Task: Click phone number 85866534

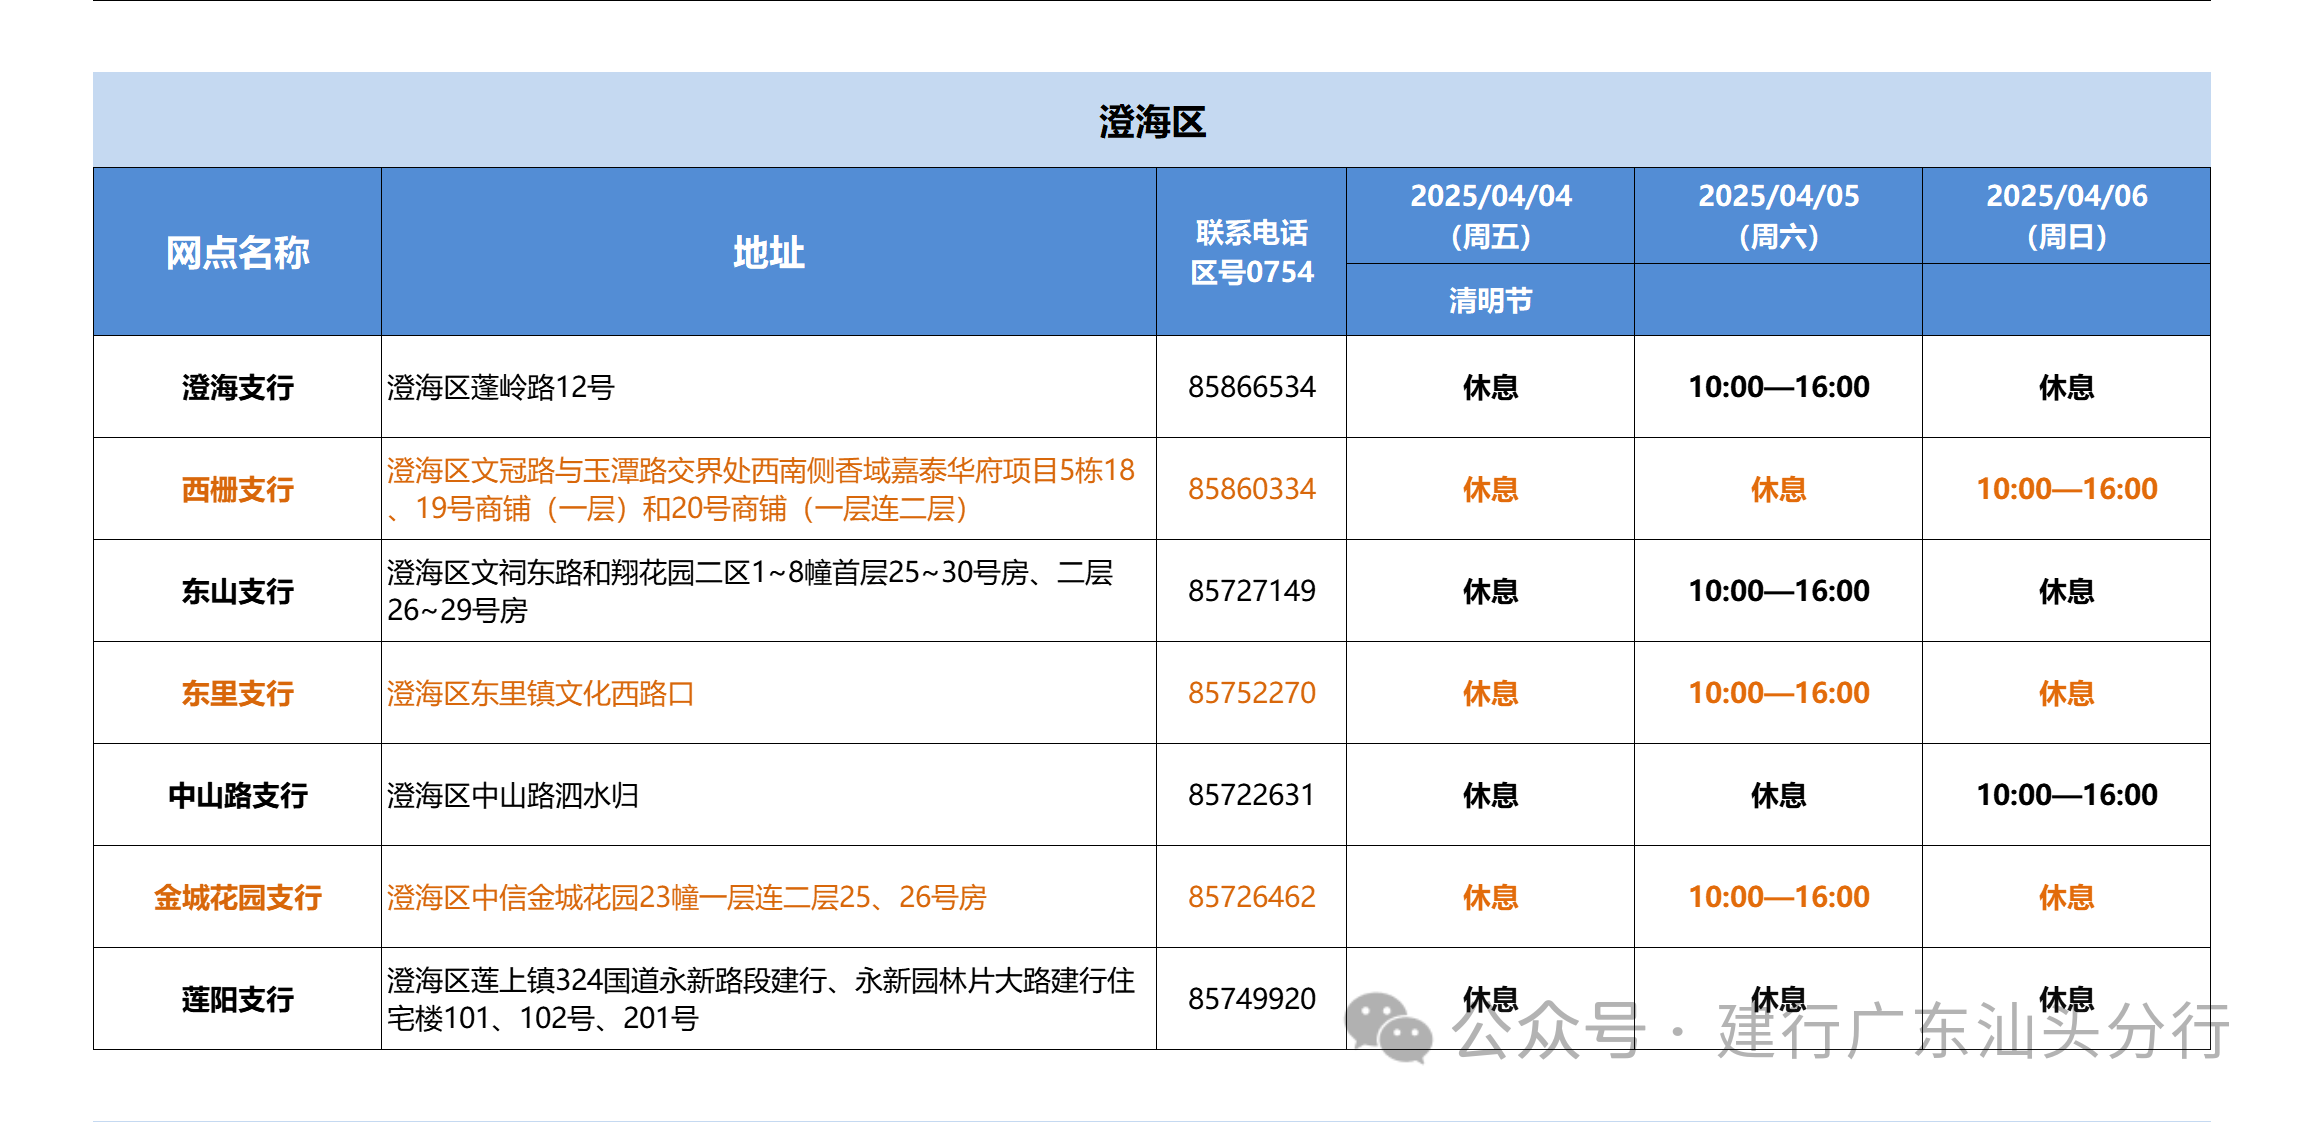Action: (x=1251, y=387)
